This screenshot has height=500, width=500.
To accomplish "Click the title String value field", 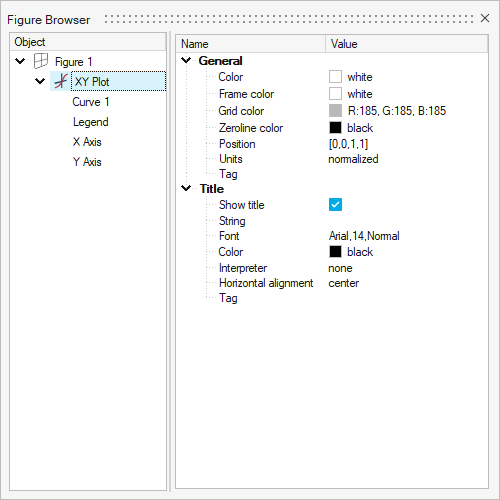I will pyautogui.click(x=407, y=221).
